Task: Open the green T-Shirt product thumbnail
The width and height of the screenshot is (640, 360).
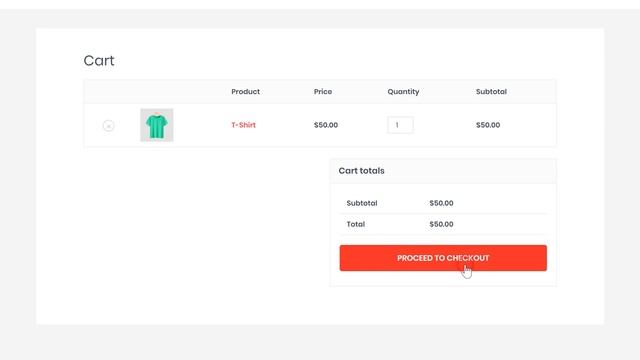Action: pos(157,125)
